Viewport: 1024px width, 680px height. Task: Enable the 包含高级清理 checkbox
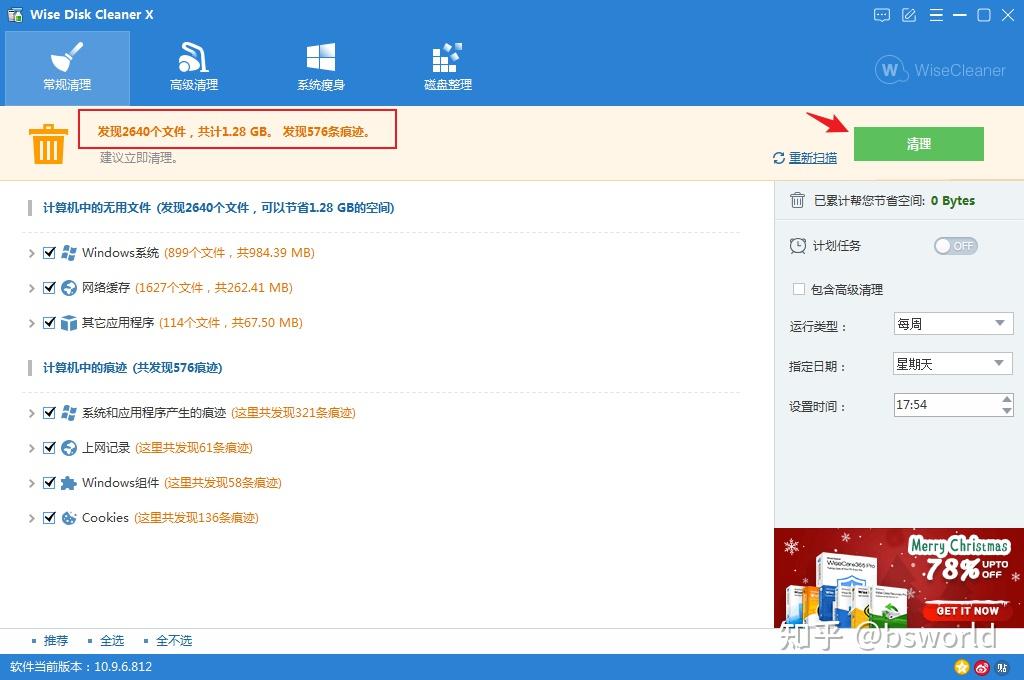[x=798, y=289]
